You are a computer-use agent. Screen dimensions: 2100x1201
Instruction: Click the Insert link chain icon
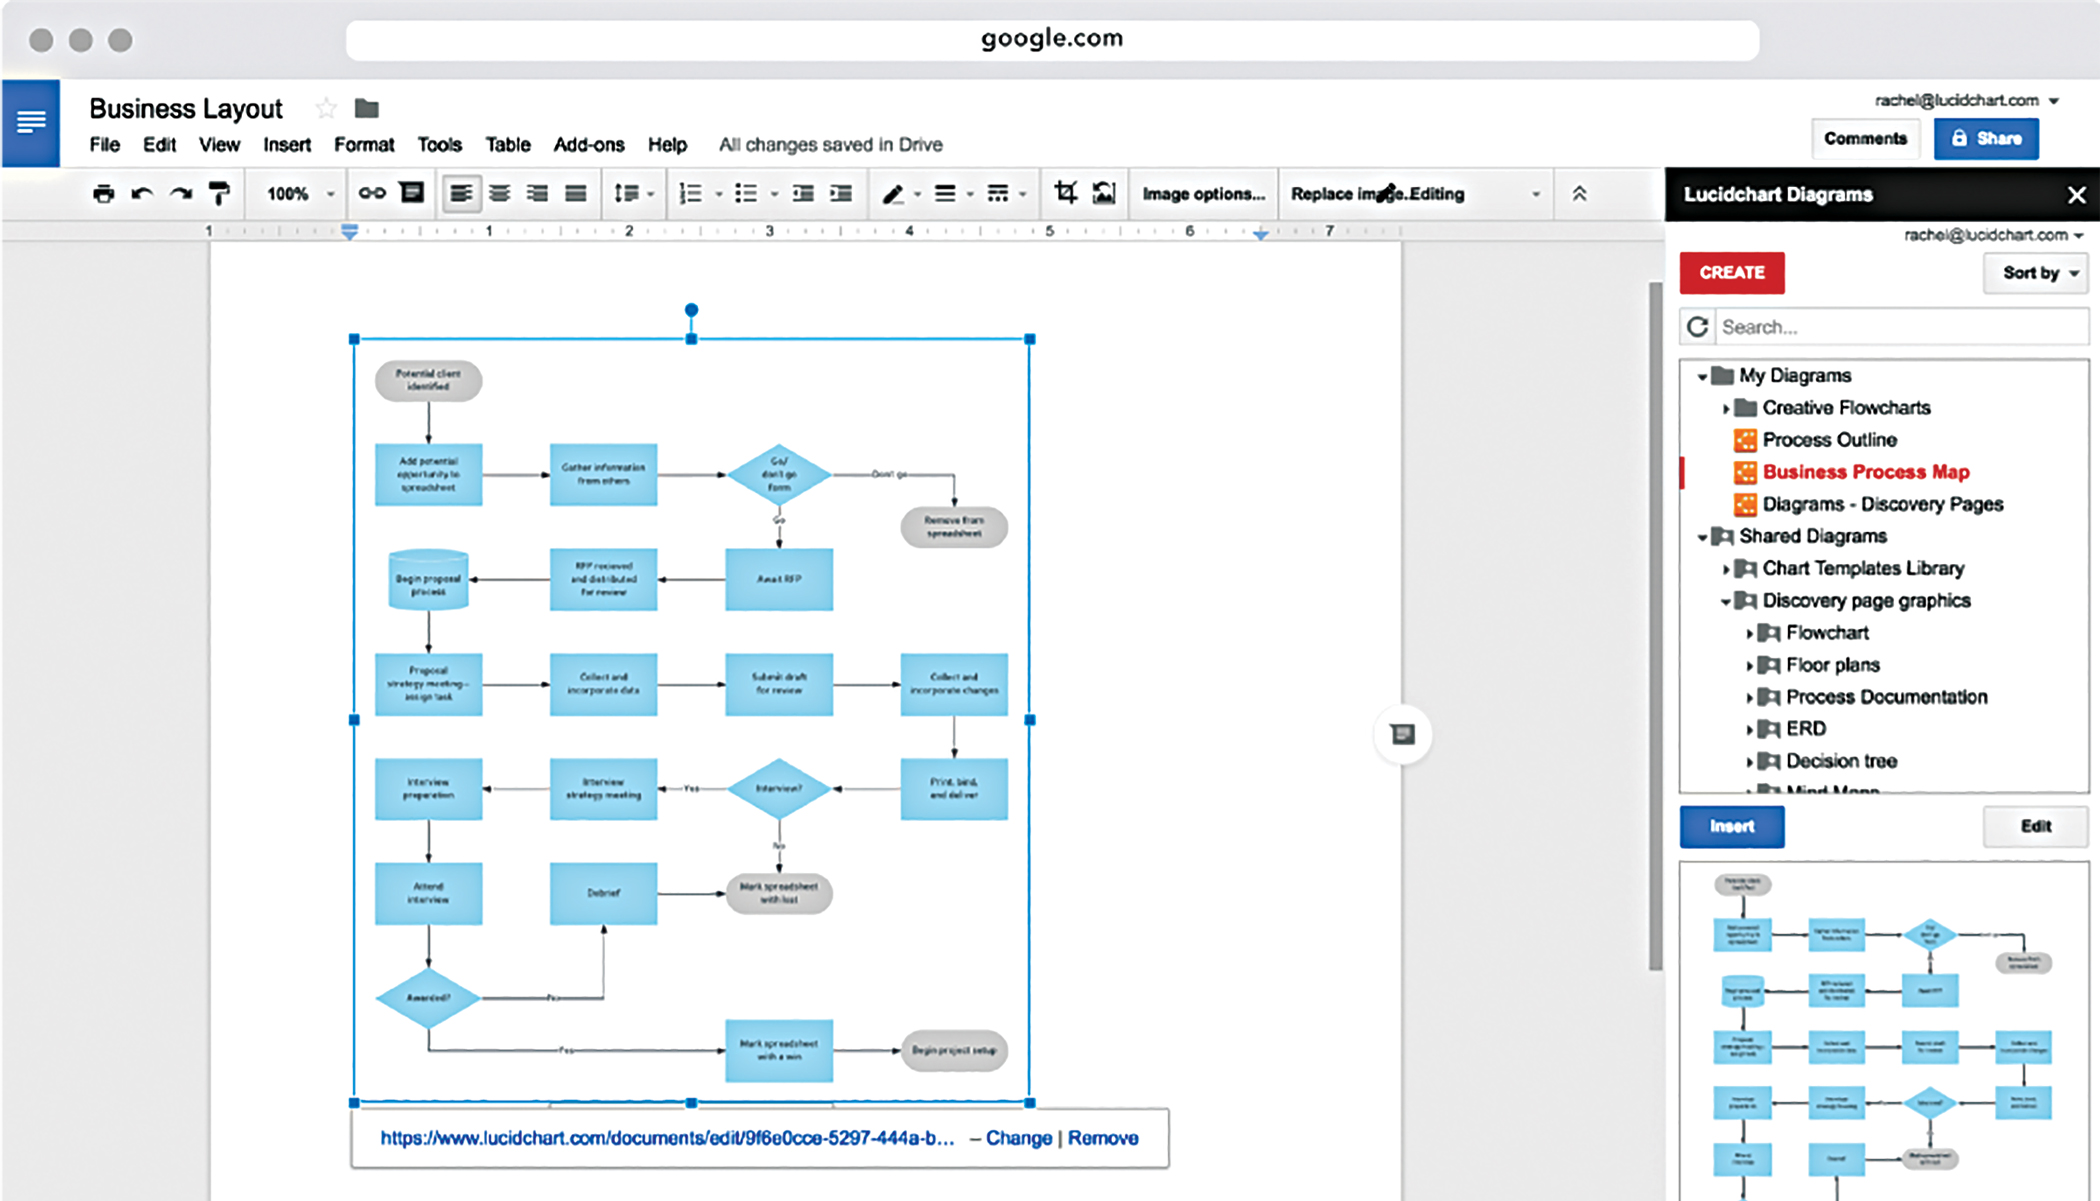point(372,194)
